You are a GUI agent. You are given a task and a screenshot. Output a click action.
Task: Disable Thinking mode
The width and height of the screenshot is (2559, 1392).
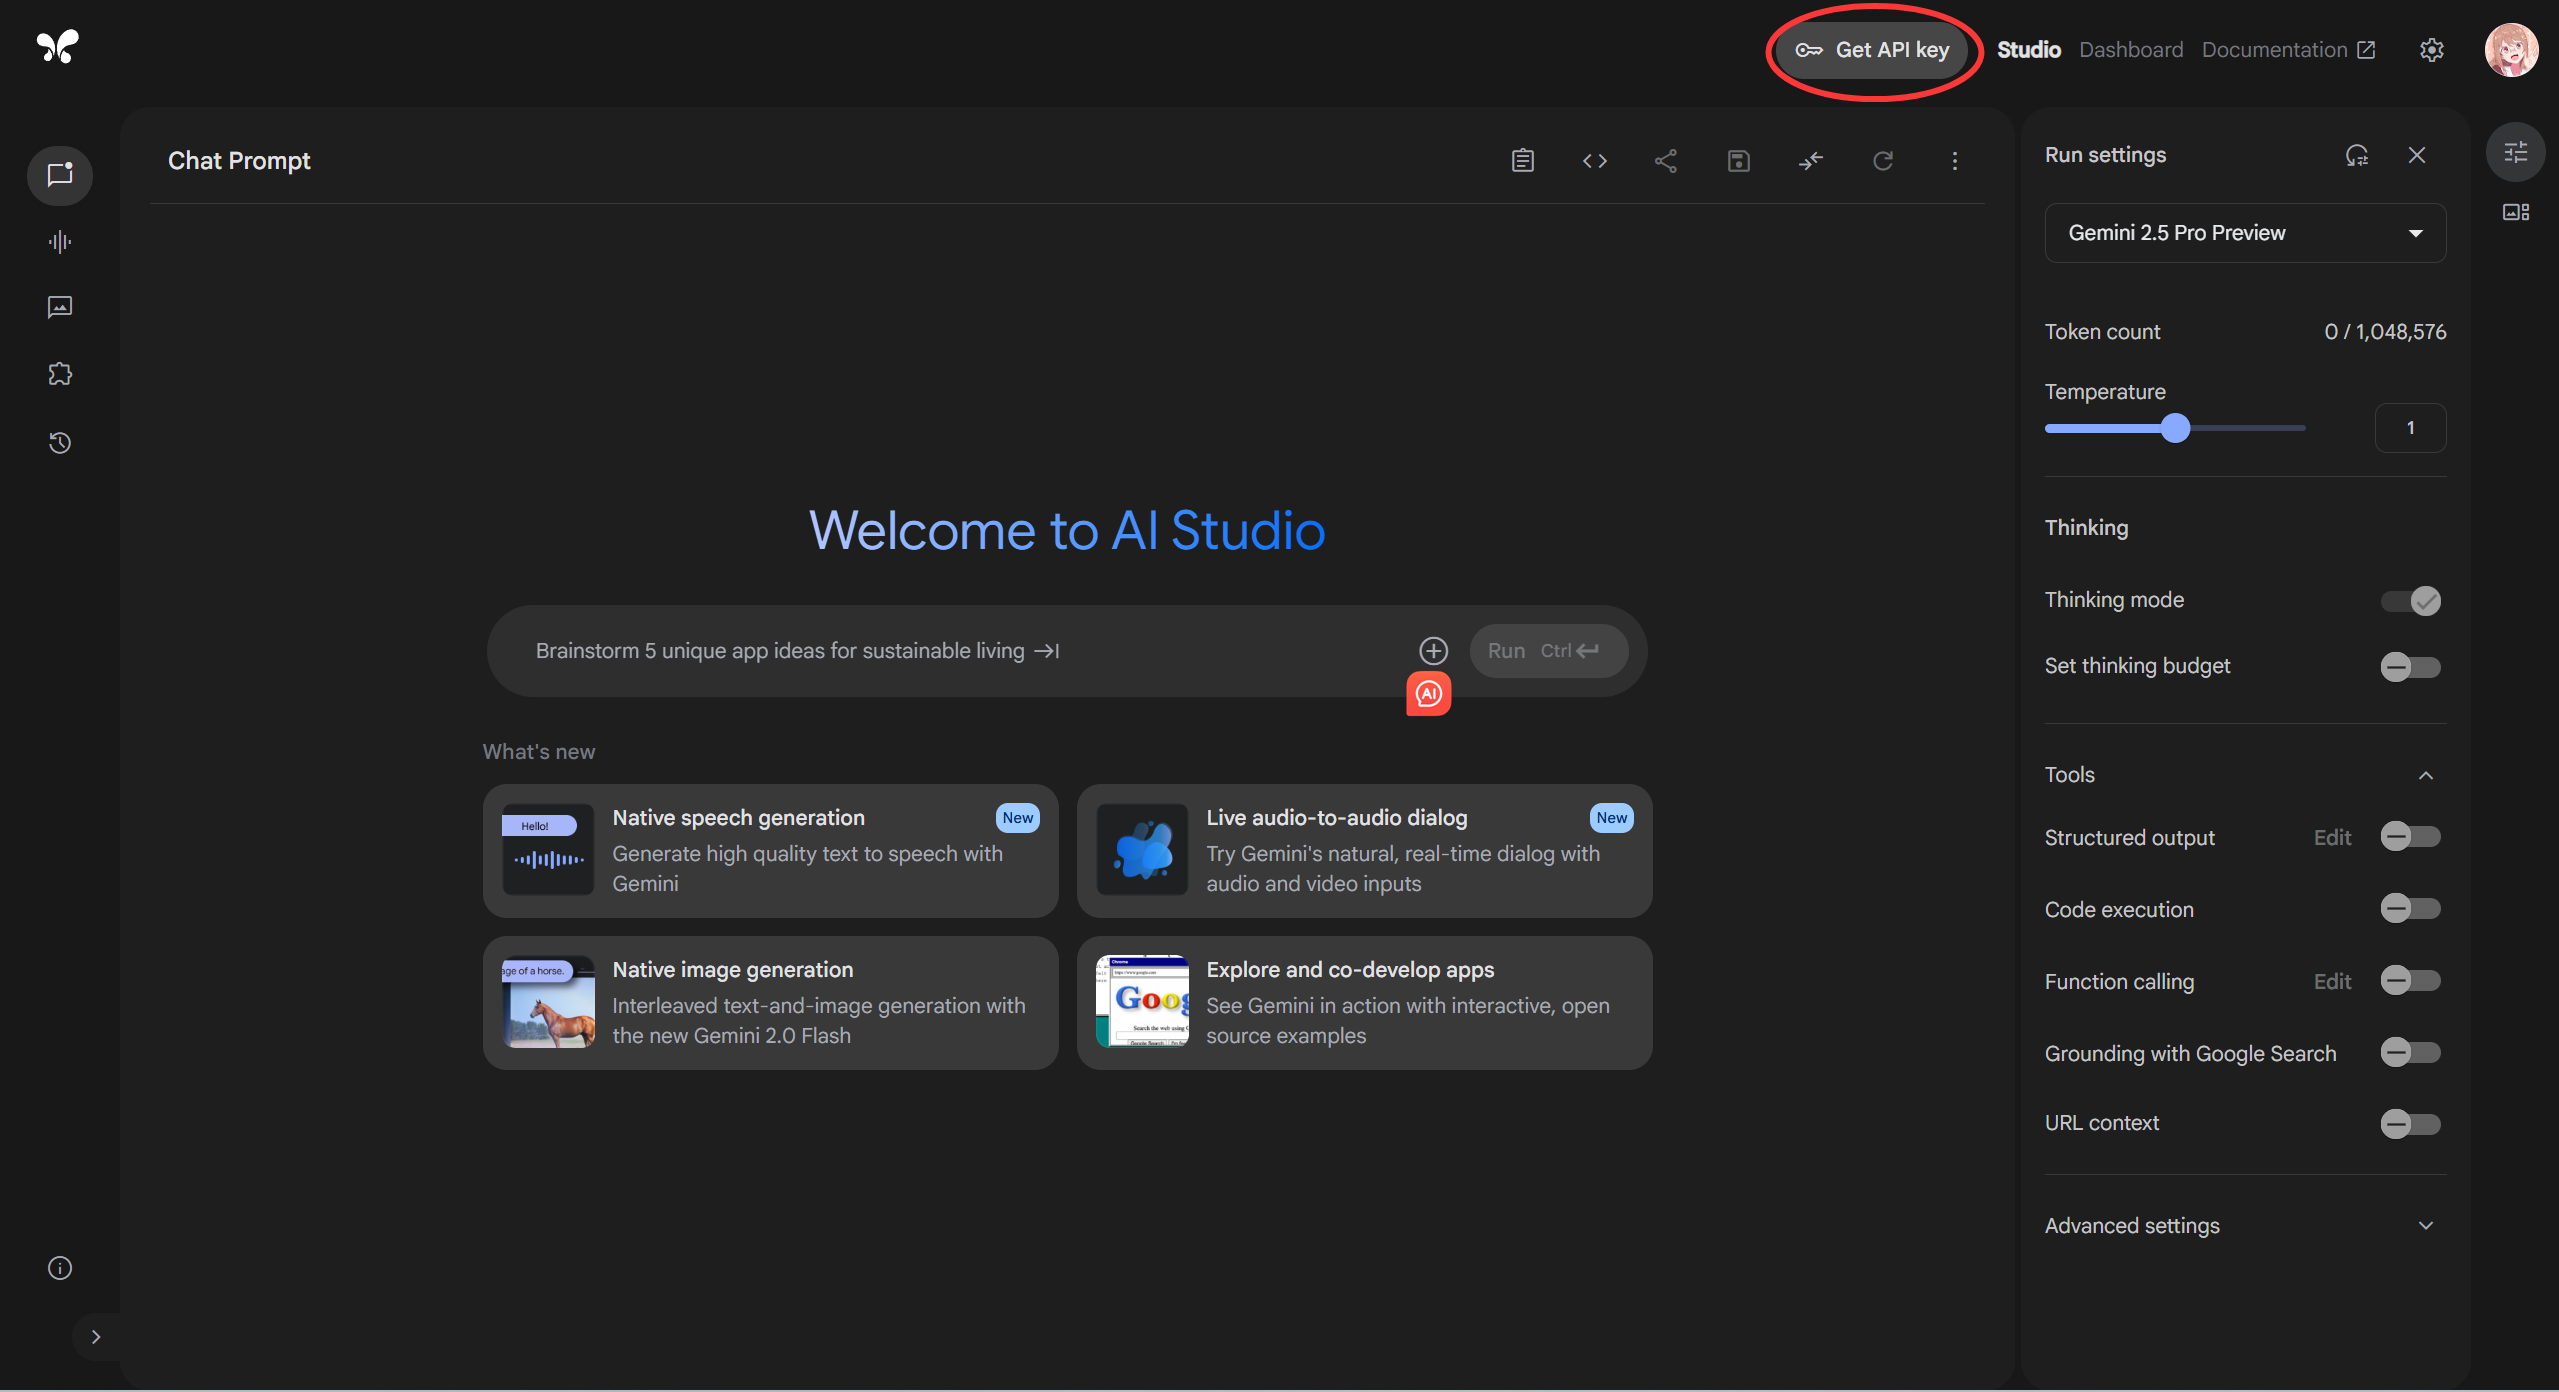pos(2409,601)
